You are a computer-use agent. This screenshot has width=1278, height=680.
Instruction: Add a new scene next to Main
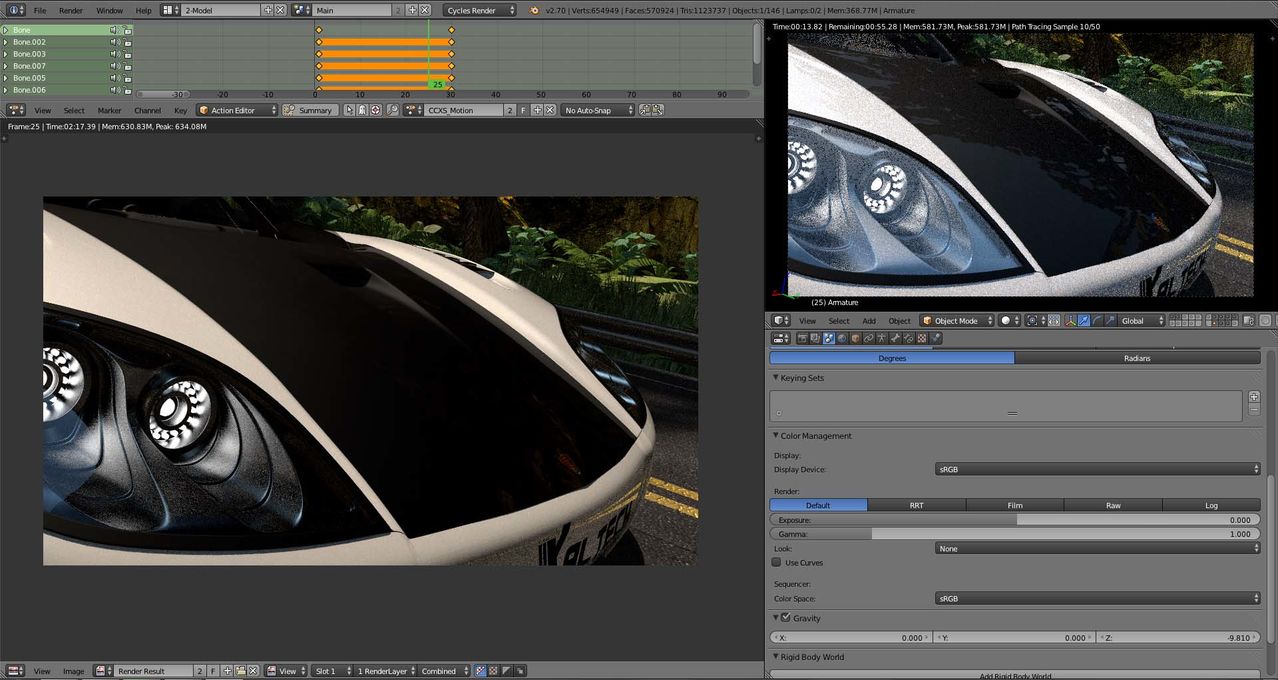click(x=411, y=10)
